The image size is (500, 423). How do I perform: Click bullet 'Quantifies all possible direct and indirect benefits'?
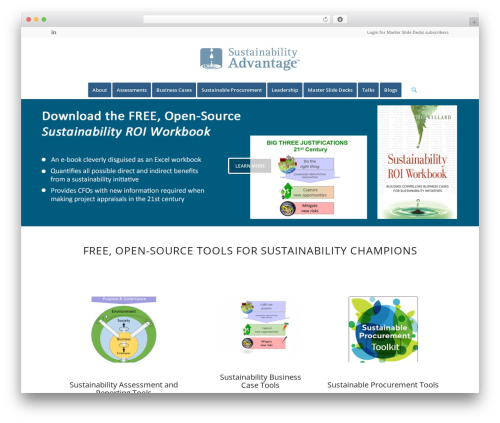(124, 171)
